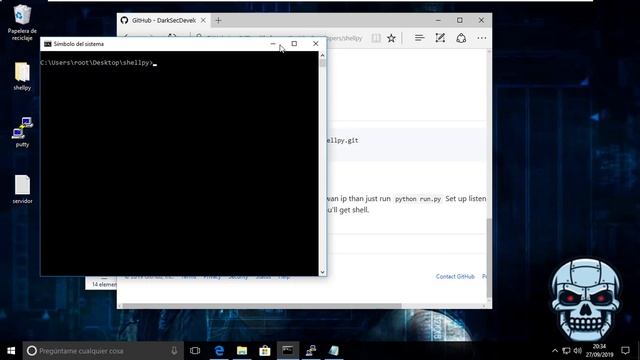Open the Edge web note pen icon
The image size is (640, 360).
(x=440, y=38)
